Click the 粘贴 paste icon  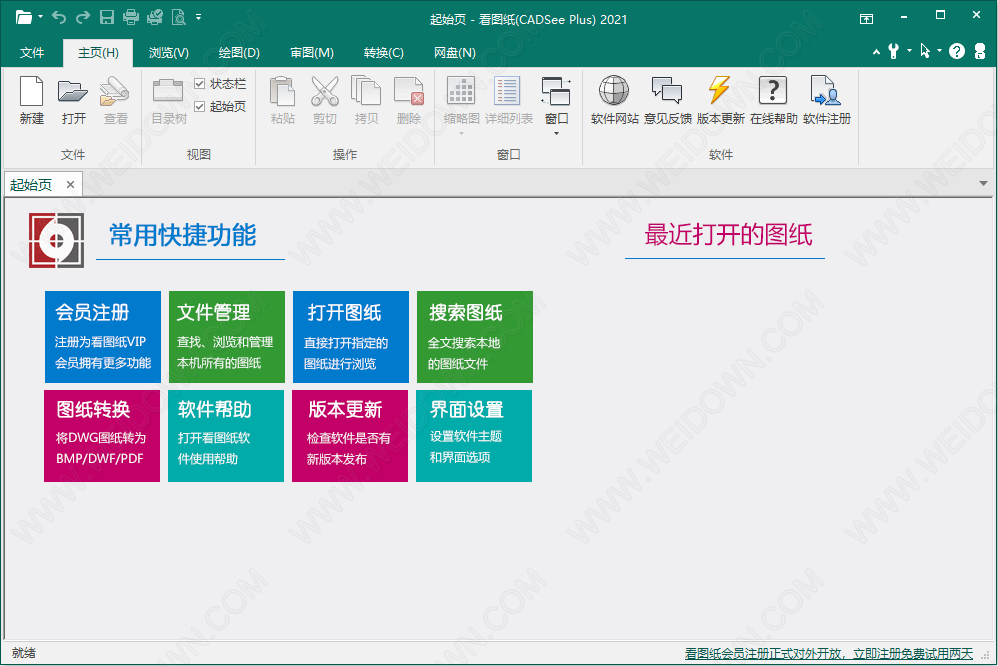point(283,101)
